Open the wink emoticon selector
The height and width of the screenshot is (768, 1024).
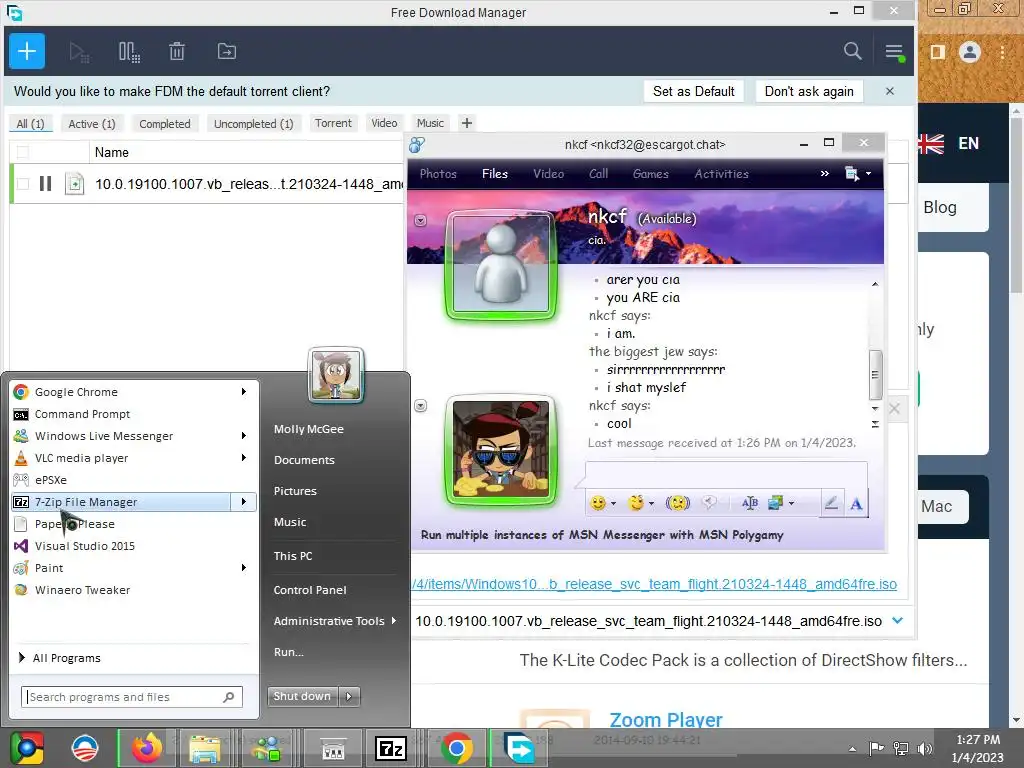(x=640, y=502)
